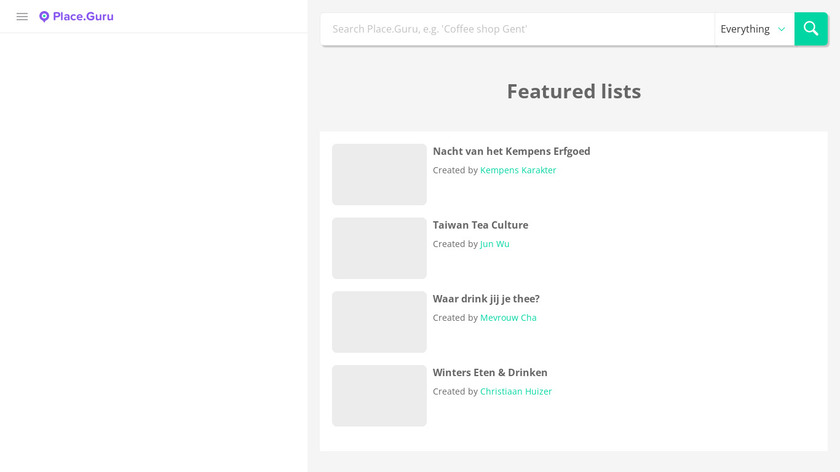Focus the Search Place.Guru input field

click(517, 29)
